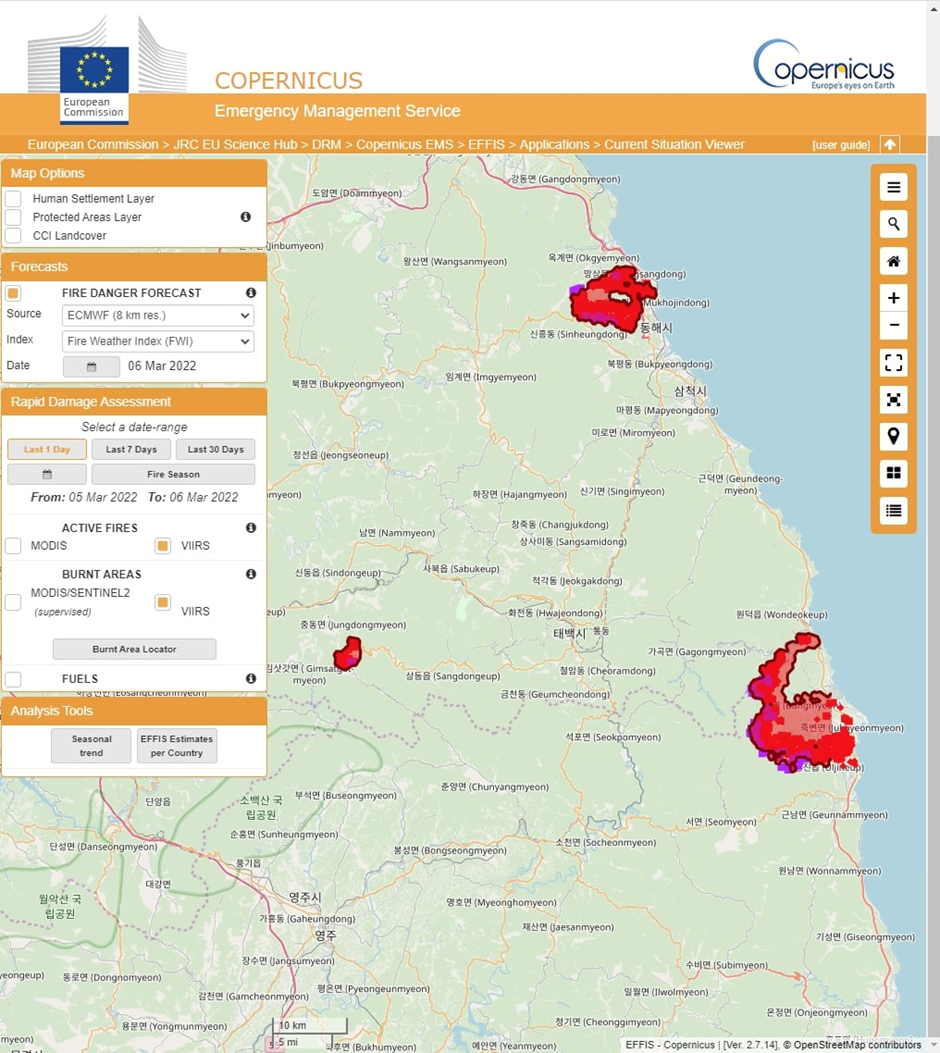The image size is (940, 1053).
Task: Enable Protected Areas Layer checkbox
Action: [13, 217]
